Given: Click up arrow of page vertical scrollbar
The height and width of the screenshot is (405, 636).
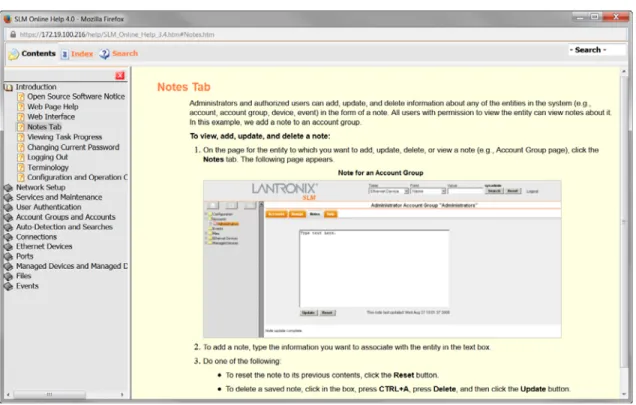Looking at the screenshot, I should 624,72.
